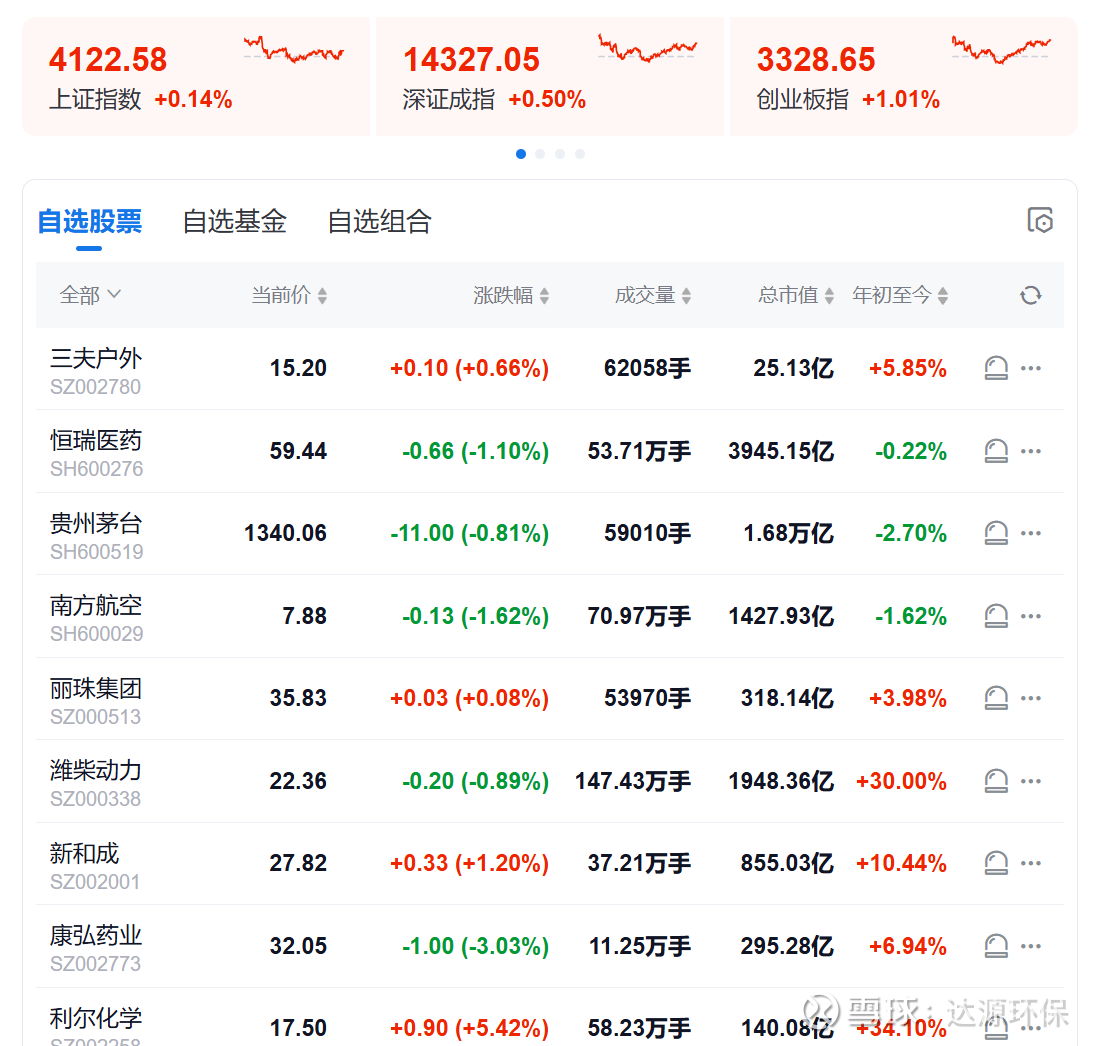
Task: Click 新和成 change +0.33 (+1.20%)
Action: pos(470,863)
